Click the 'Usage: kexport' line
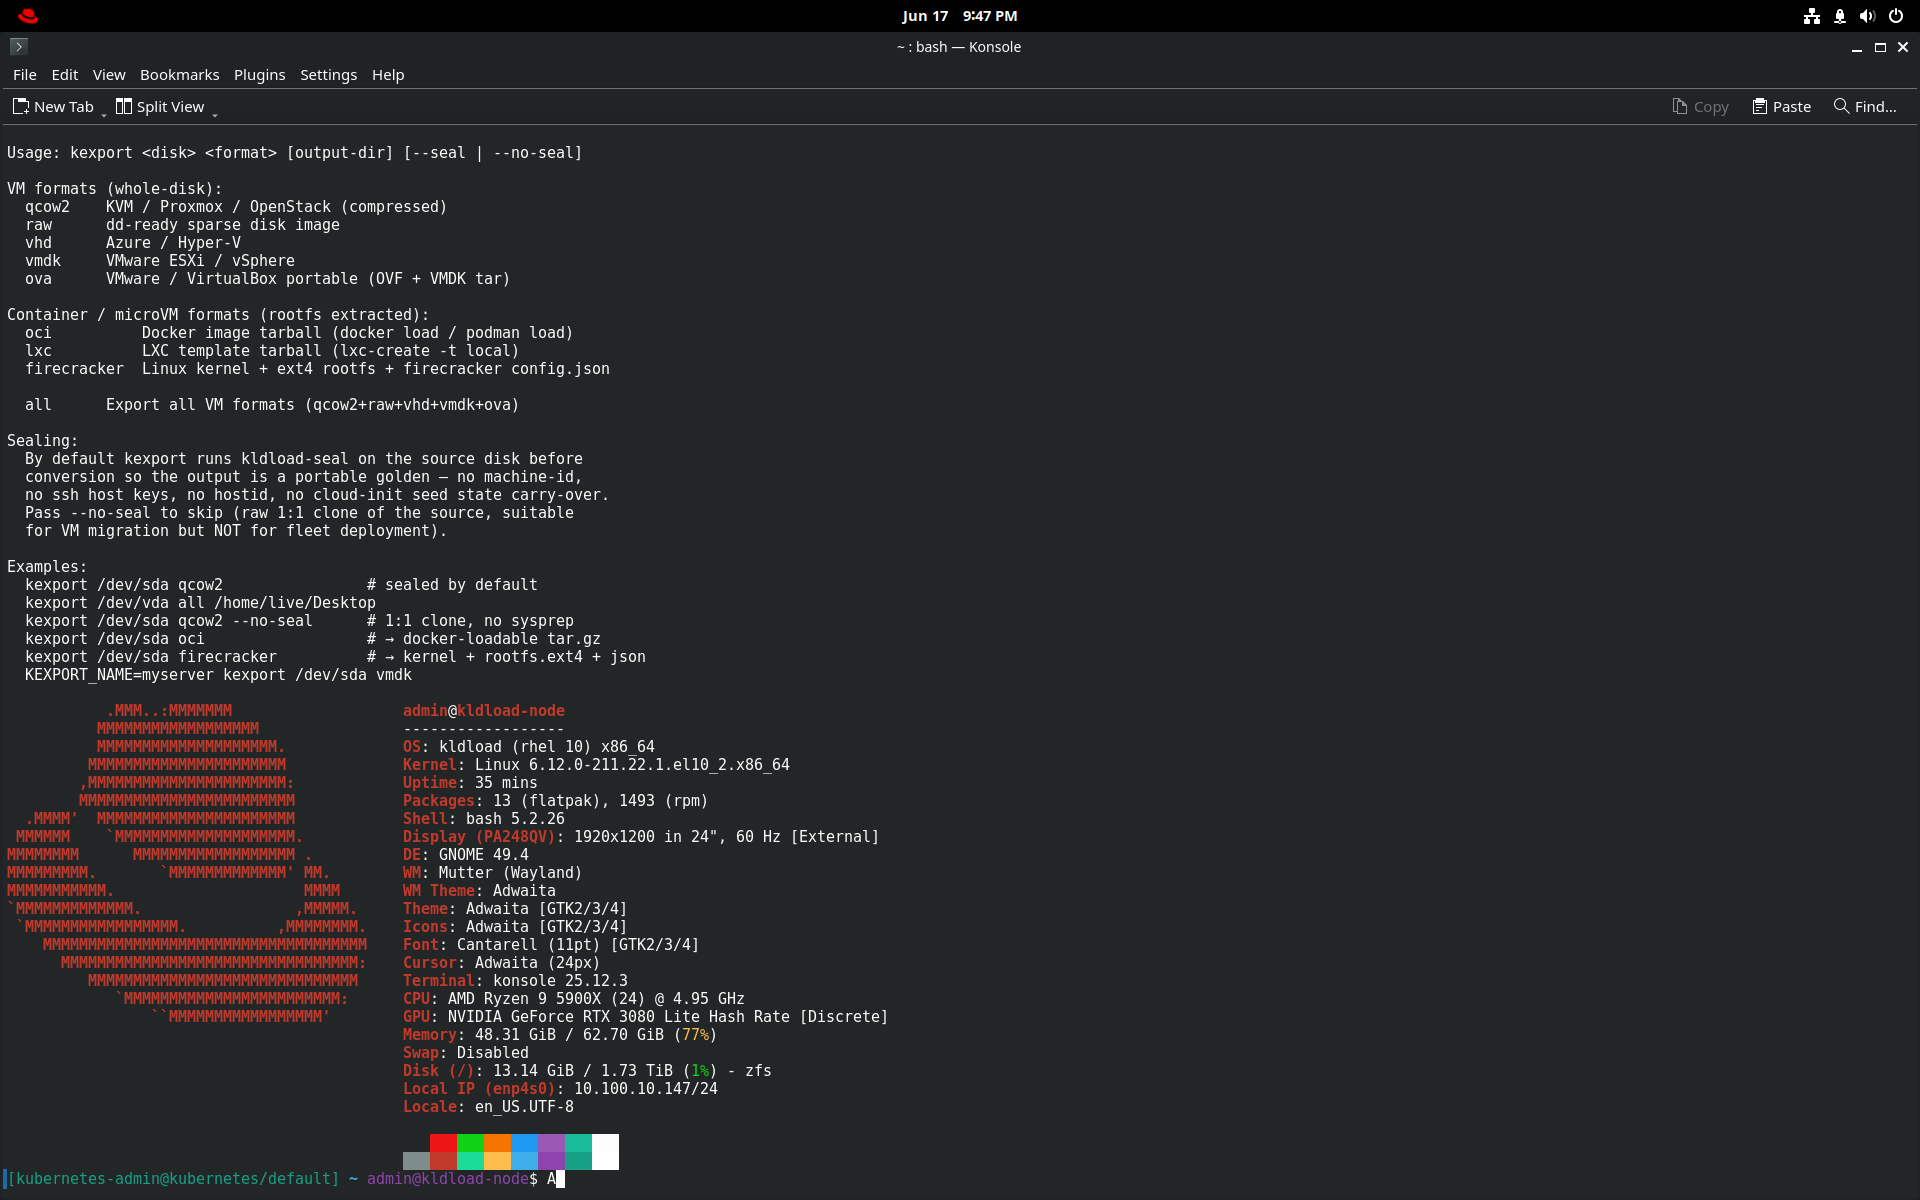Screen dimensions: 1920x1200 click(294, 153)
